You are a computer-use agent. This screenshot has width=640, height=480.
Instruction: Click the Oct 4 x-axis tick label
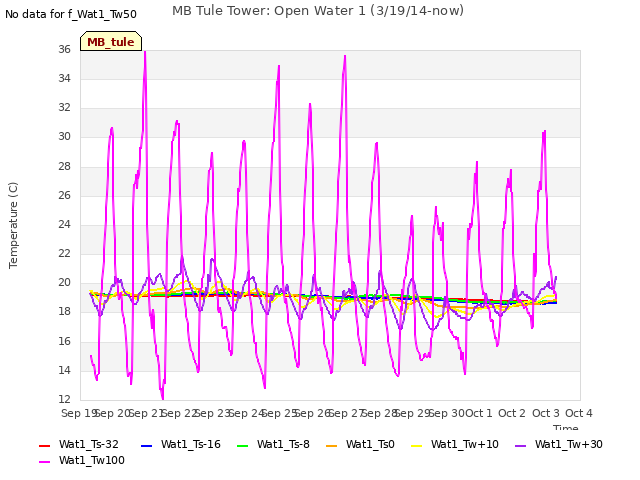point(579,413)
